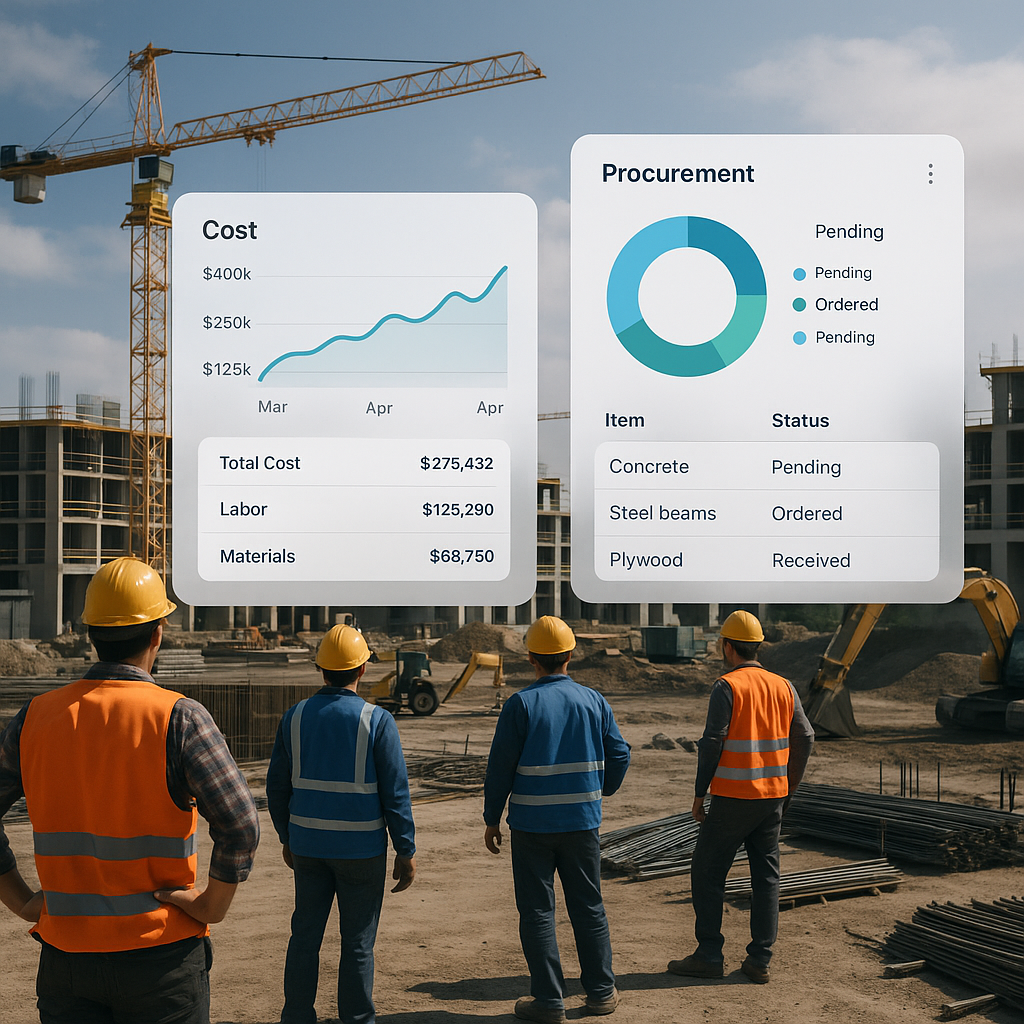Select the Materials row label

click(257, 556)
